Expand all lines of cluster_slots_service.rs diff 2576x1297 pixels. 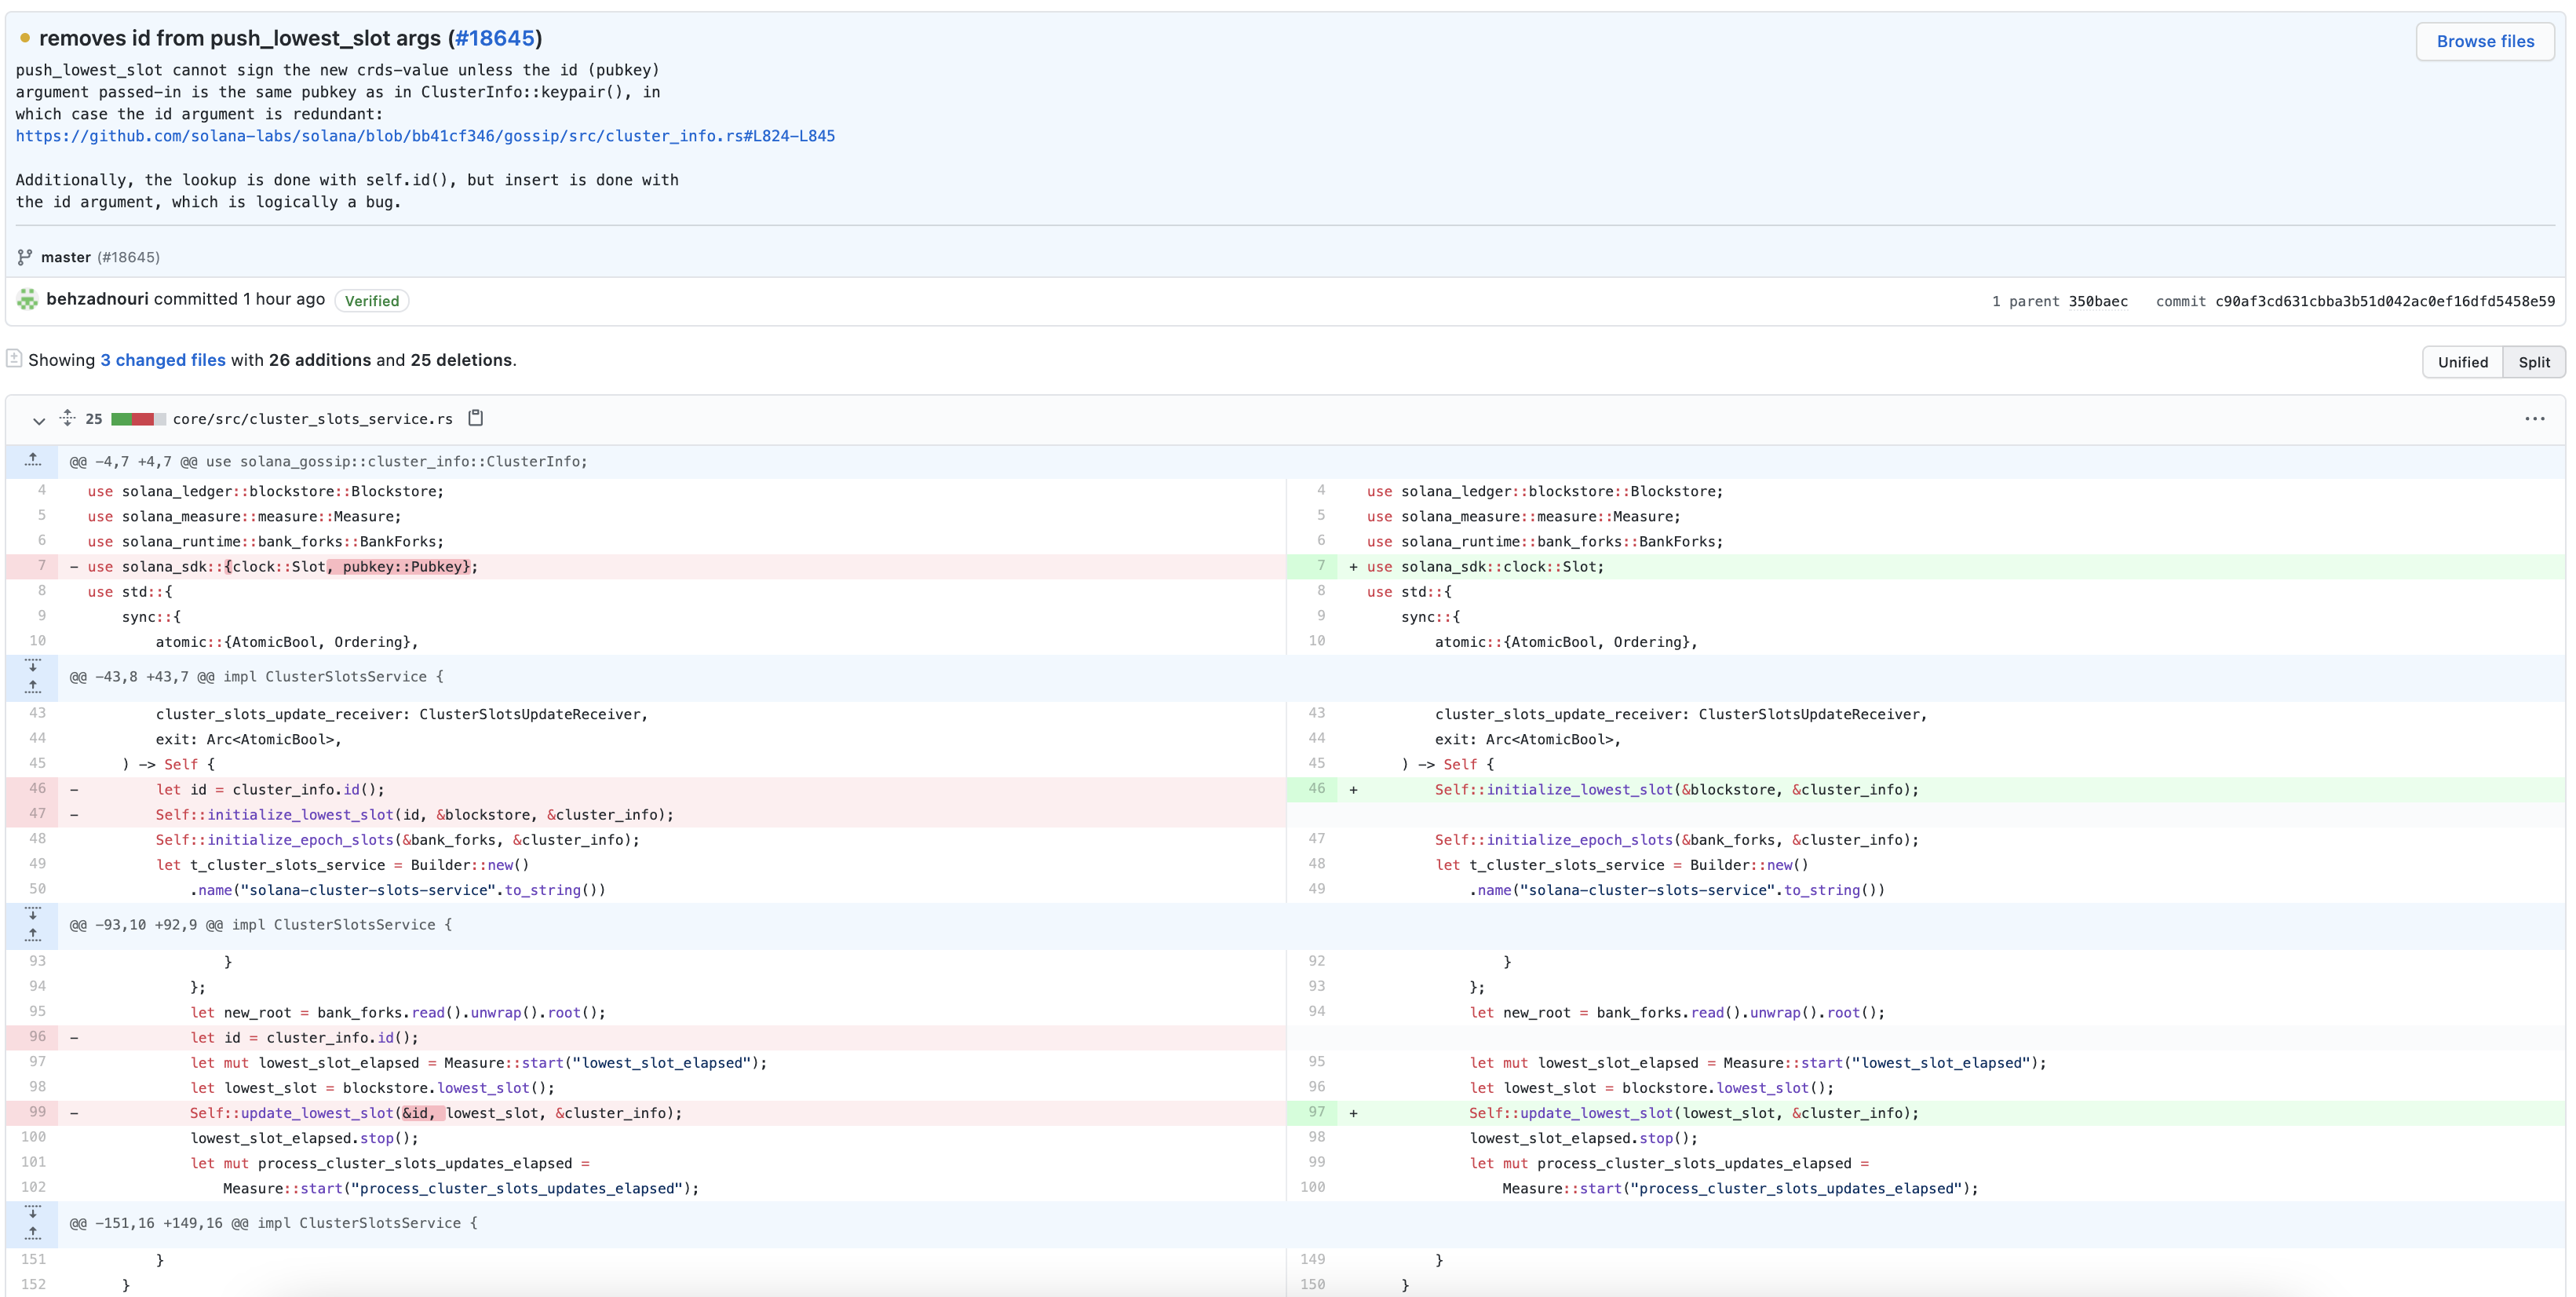click(x=67, y=418)
